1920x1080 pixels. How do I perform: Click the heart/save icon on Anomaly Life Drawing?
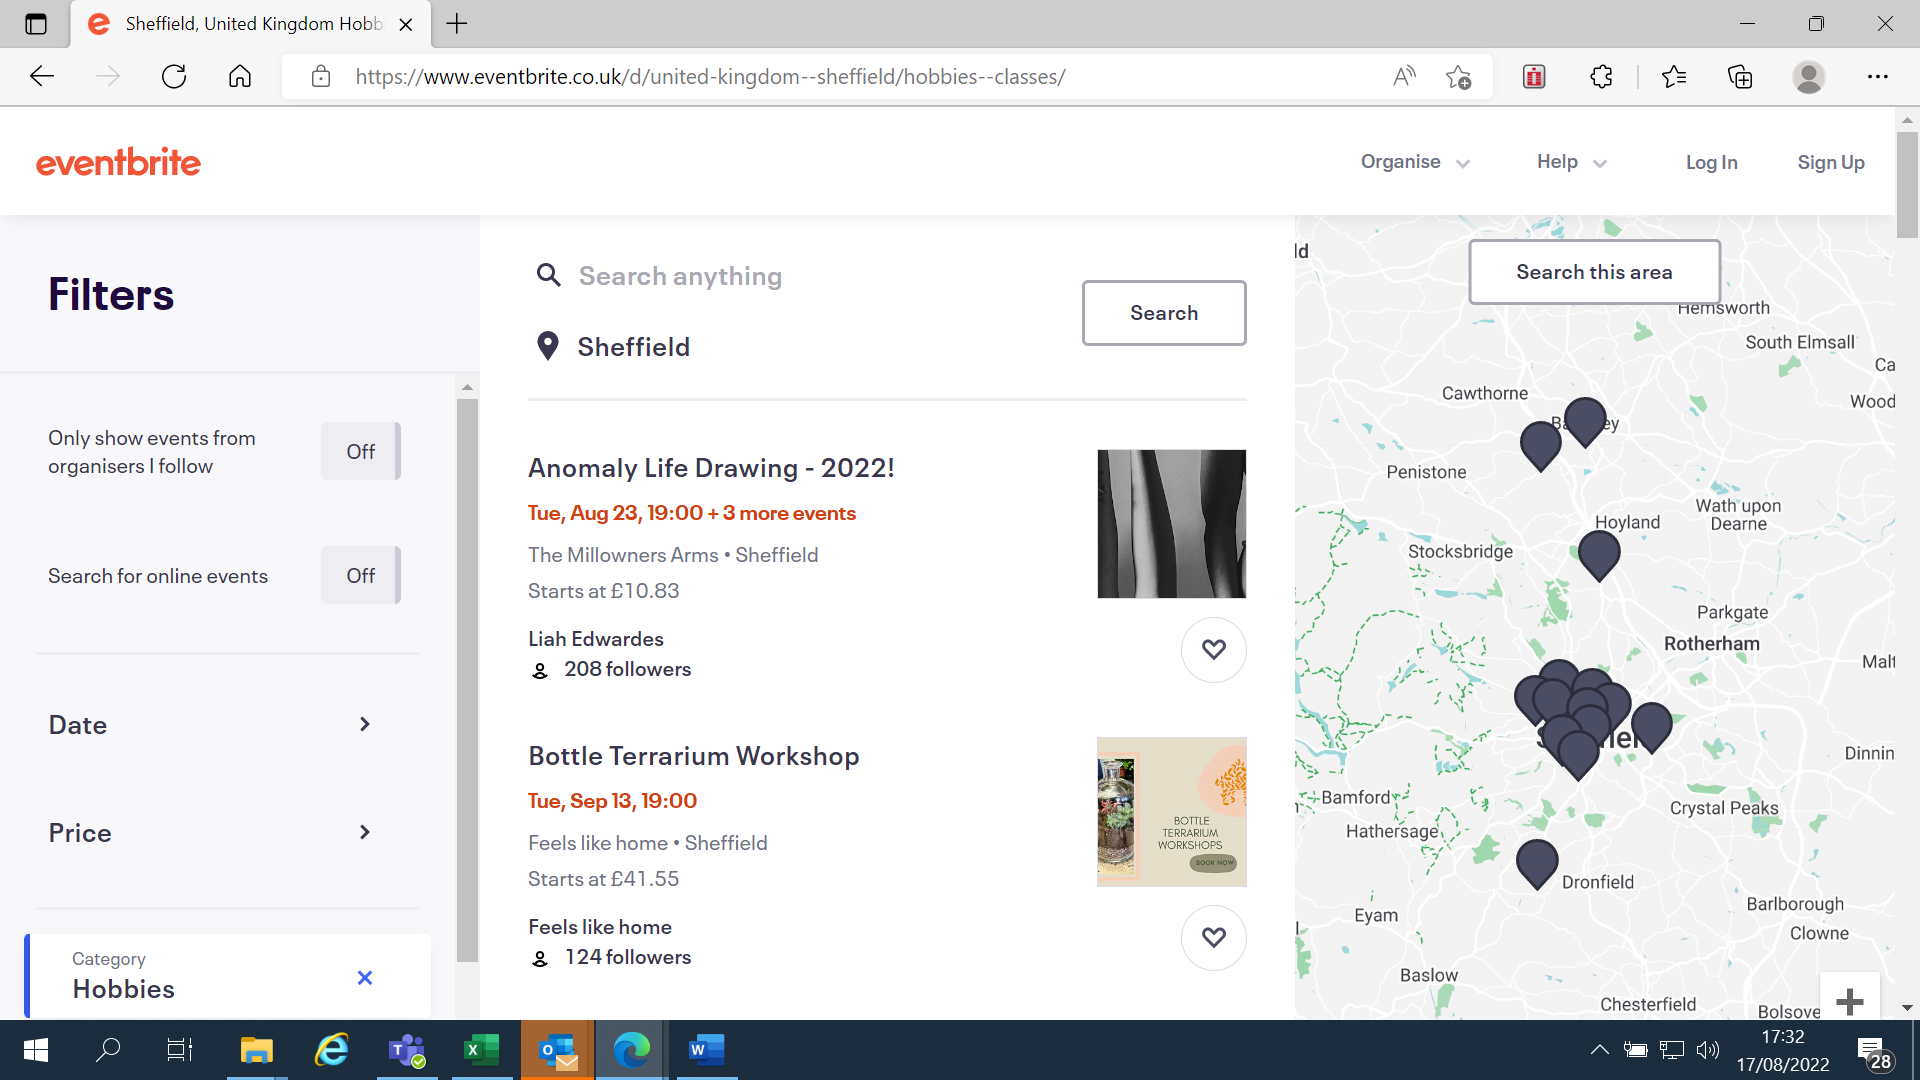(x=1212, y=649)
